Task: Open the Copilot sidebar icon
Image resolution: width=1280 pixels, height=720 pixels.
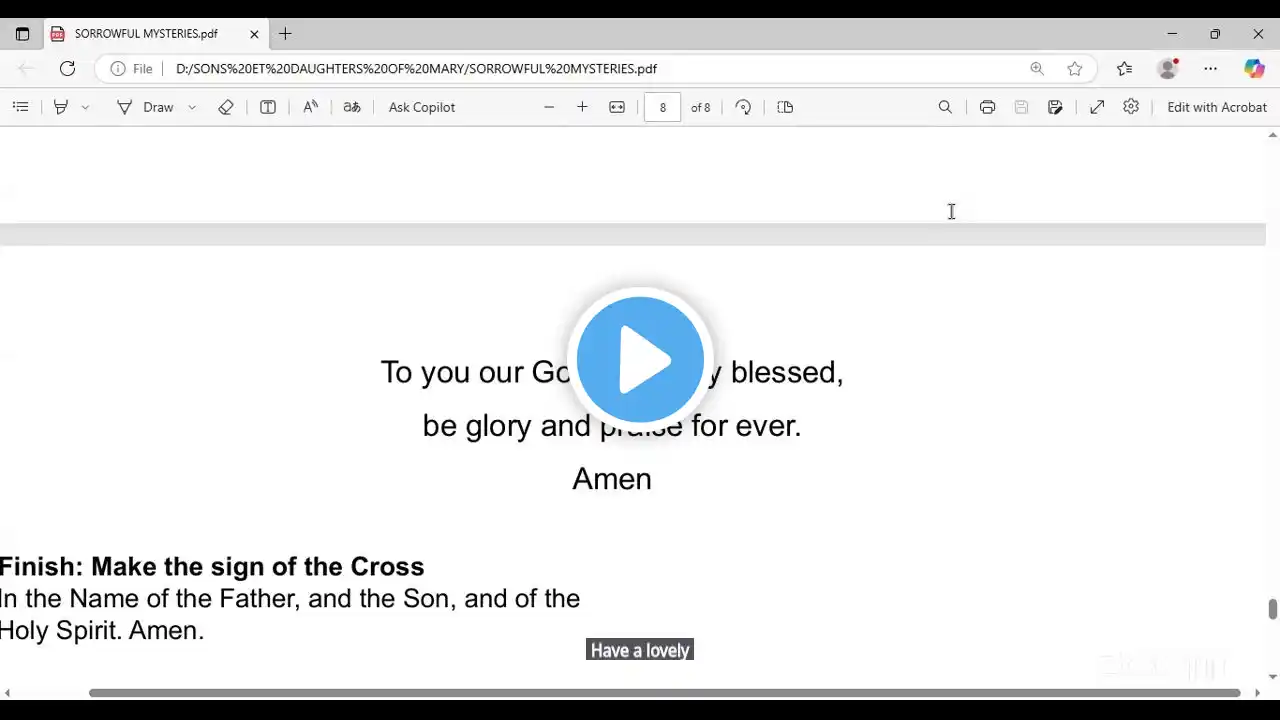Action: (x=1254, y=69)
